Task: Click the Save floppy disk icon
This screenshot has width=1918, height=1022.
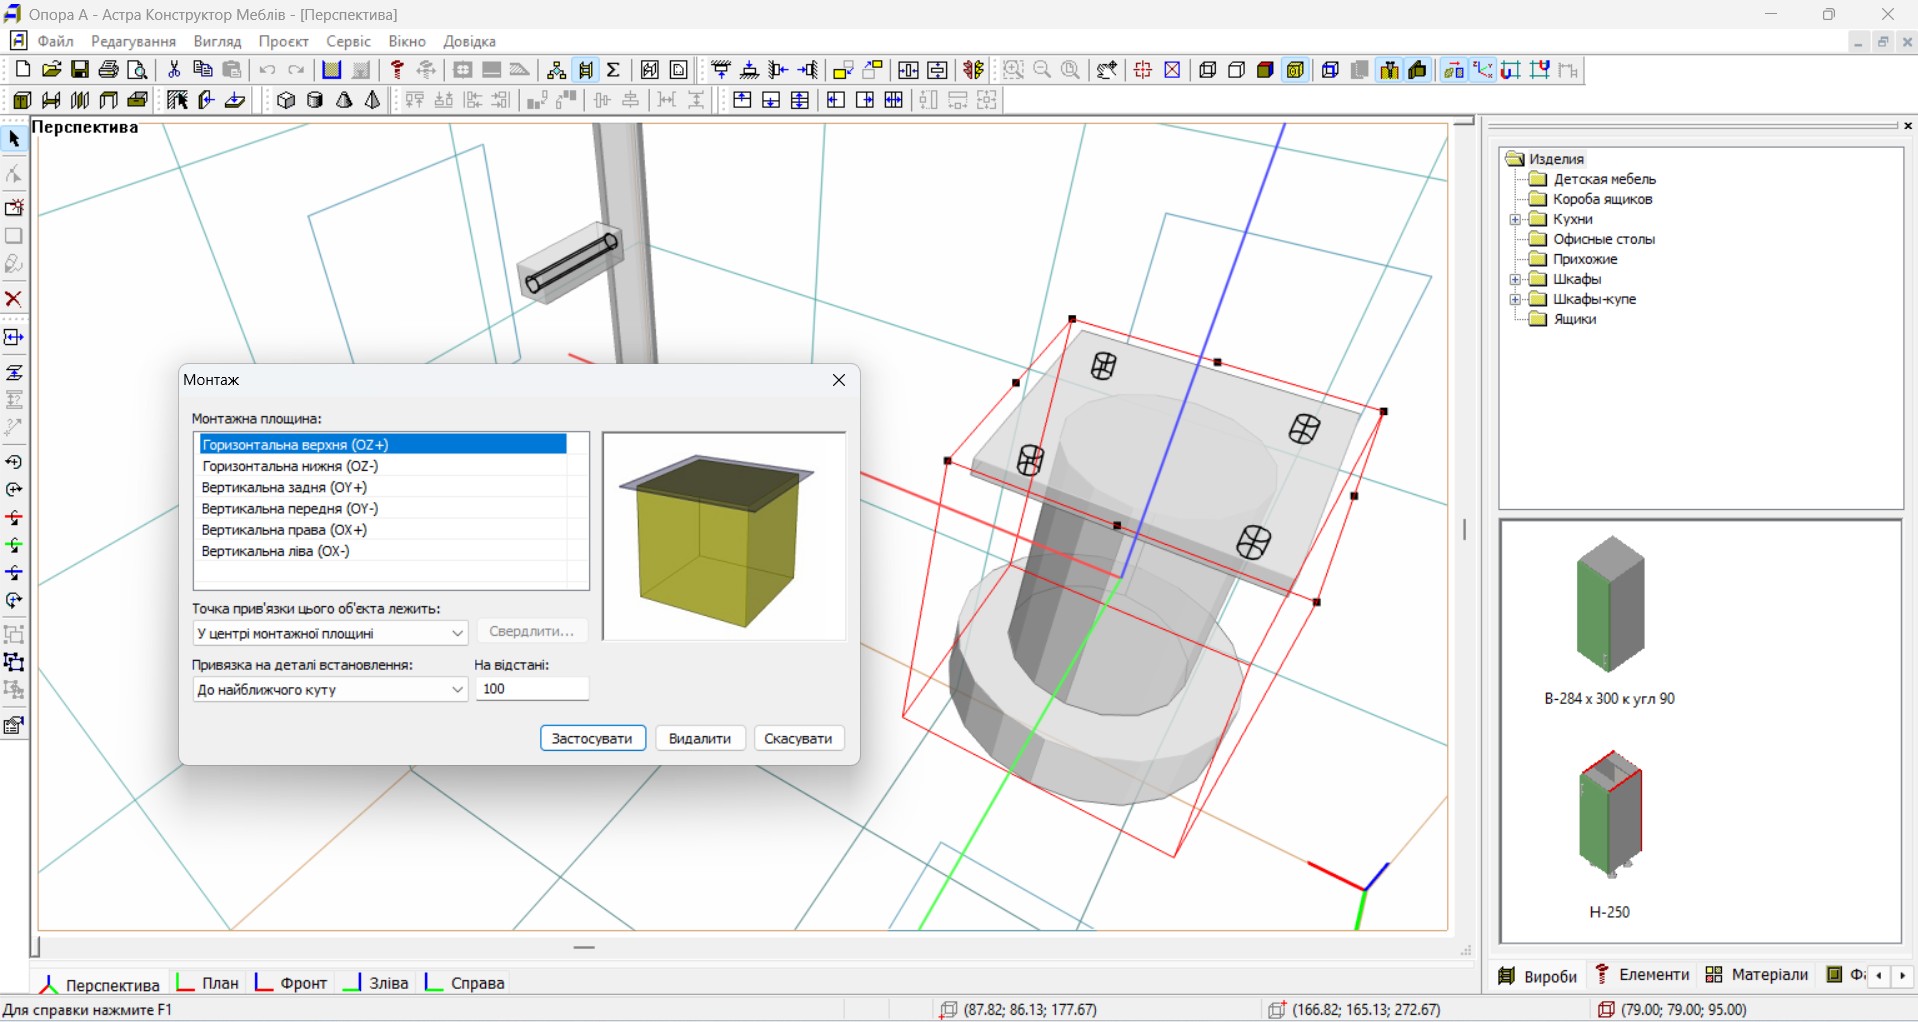Action: click(x=80, y=69)
